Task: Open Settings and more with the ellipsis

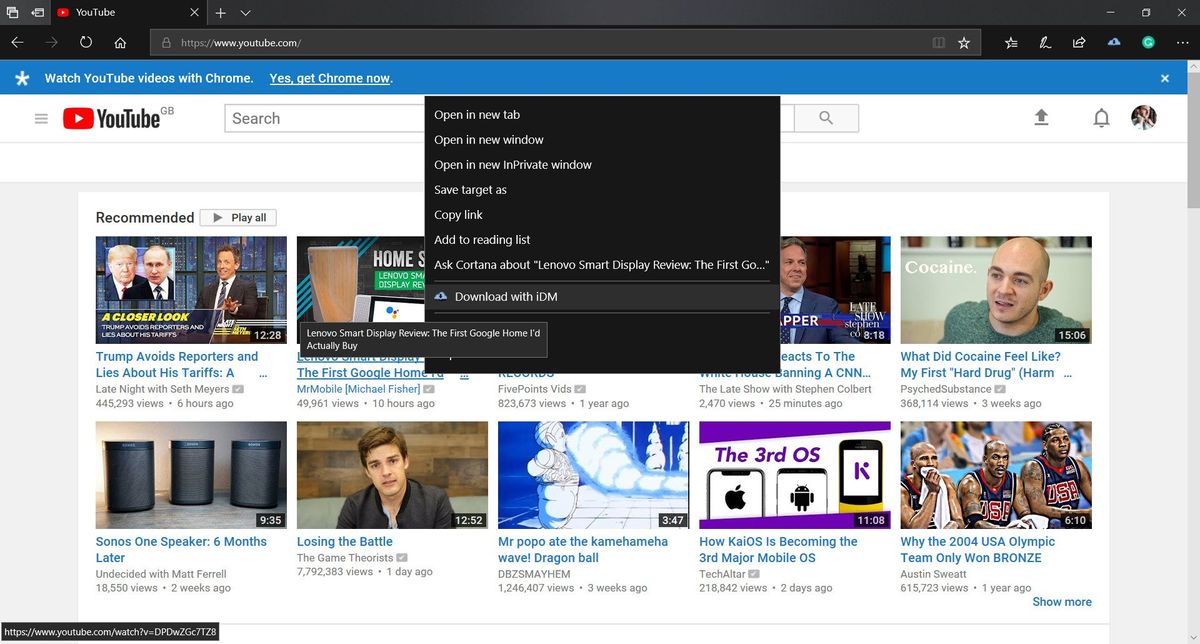Action: pyautogui.click(x=1182, y=42)
